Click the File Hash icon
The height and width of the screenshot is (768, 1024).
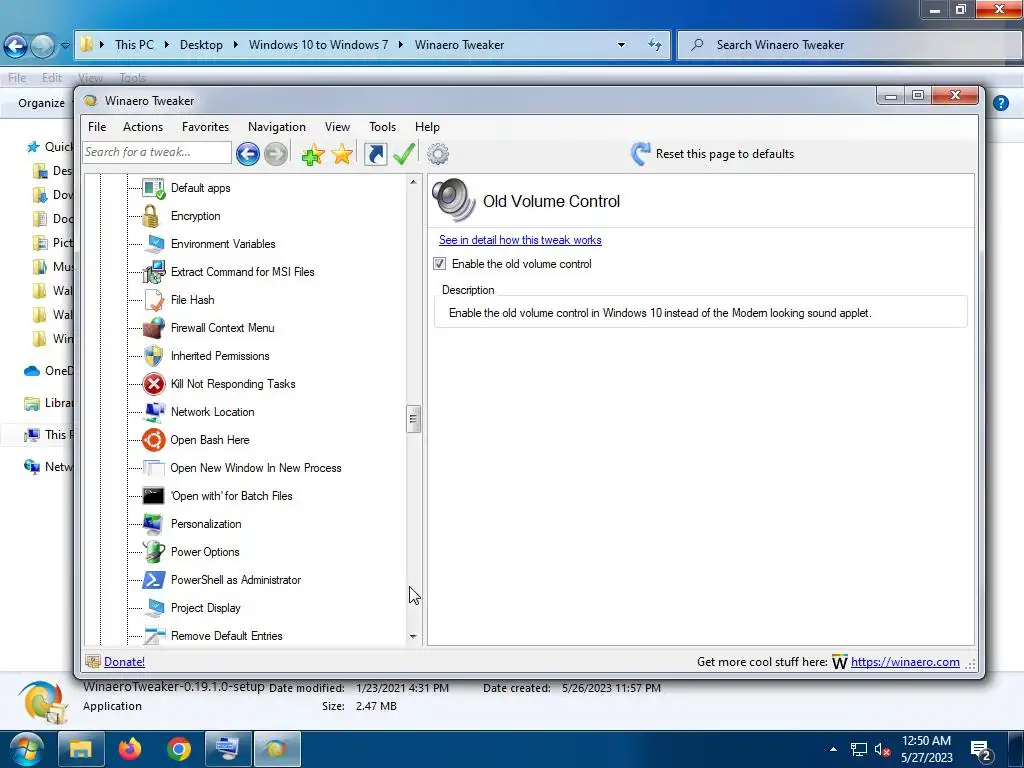[x=153, y=300]
